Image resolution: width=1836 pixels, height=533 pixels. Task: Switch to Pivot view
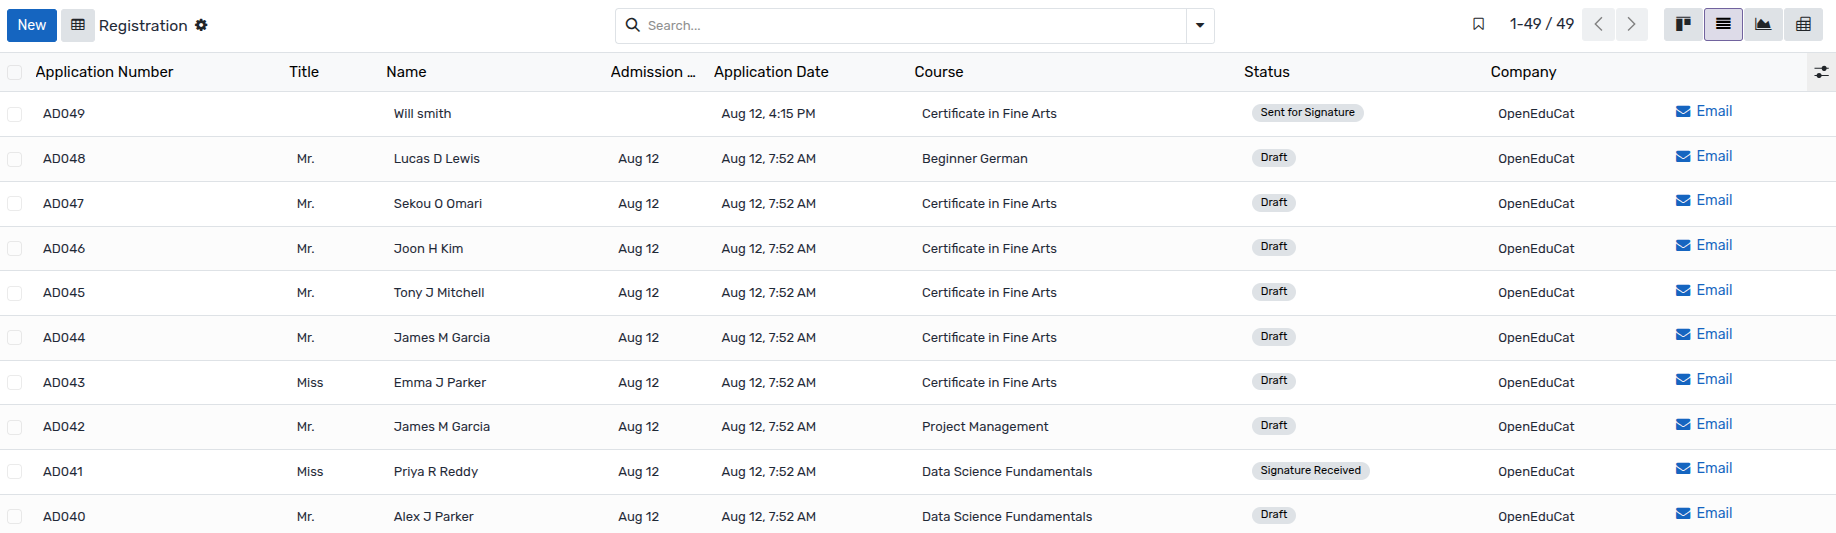coord(1803,24)
